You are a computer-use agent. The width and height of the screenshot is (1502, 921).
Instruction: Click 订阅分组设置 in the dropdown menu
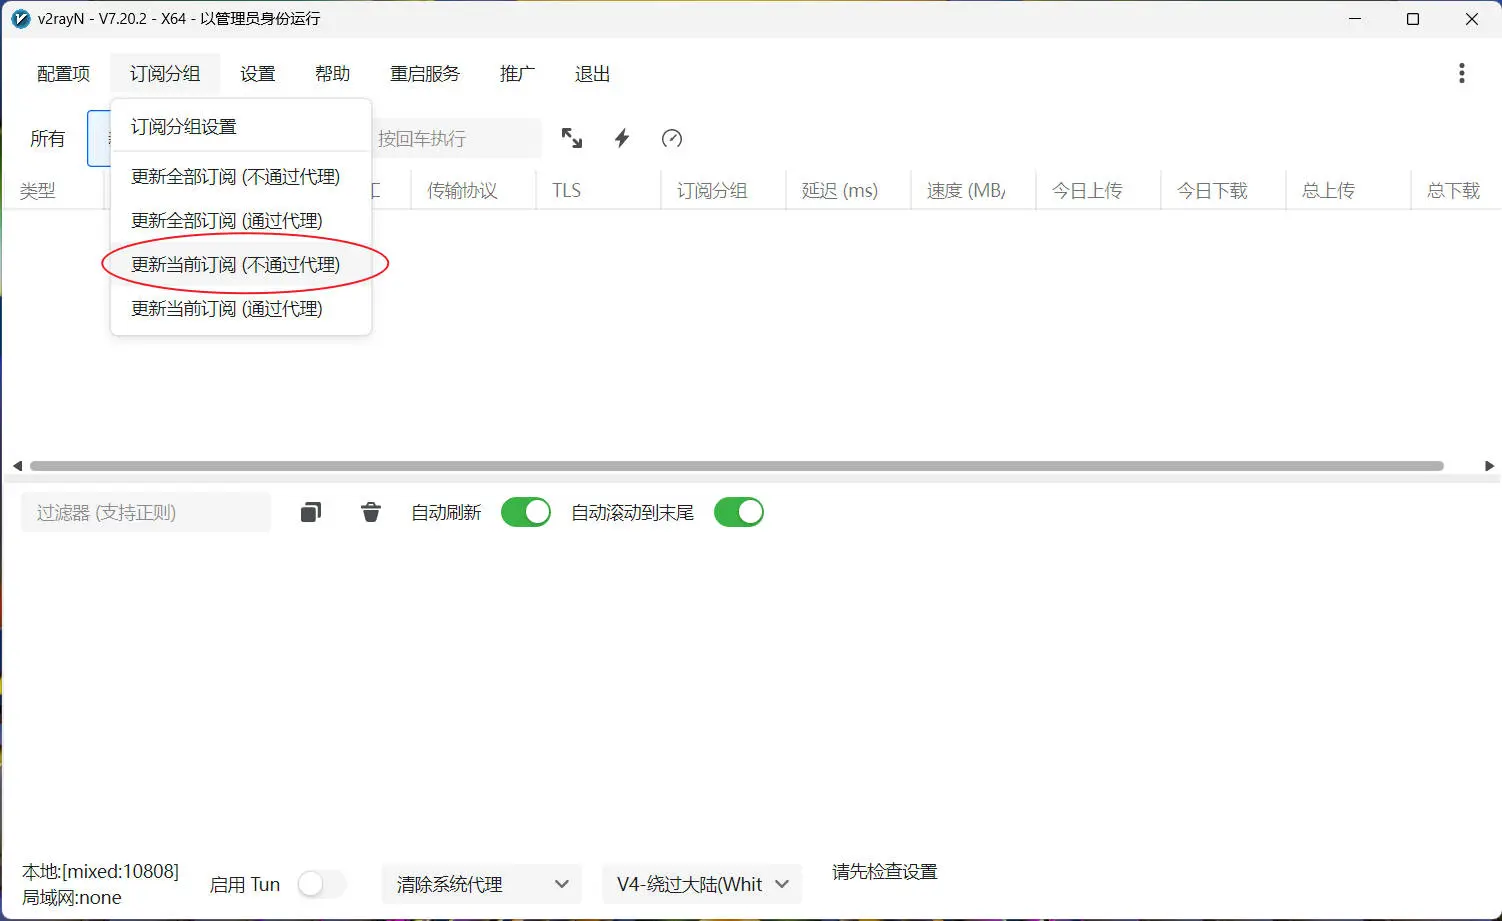pyautogui.click(x=183, y=126)
